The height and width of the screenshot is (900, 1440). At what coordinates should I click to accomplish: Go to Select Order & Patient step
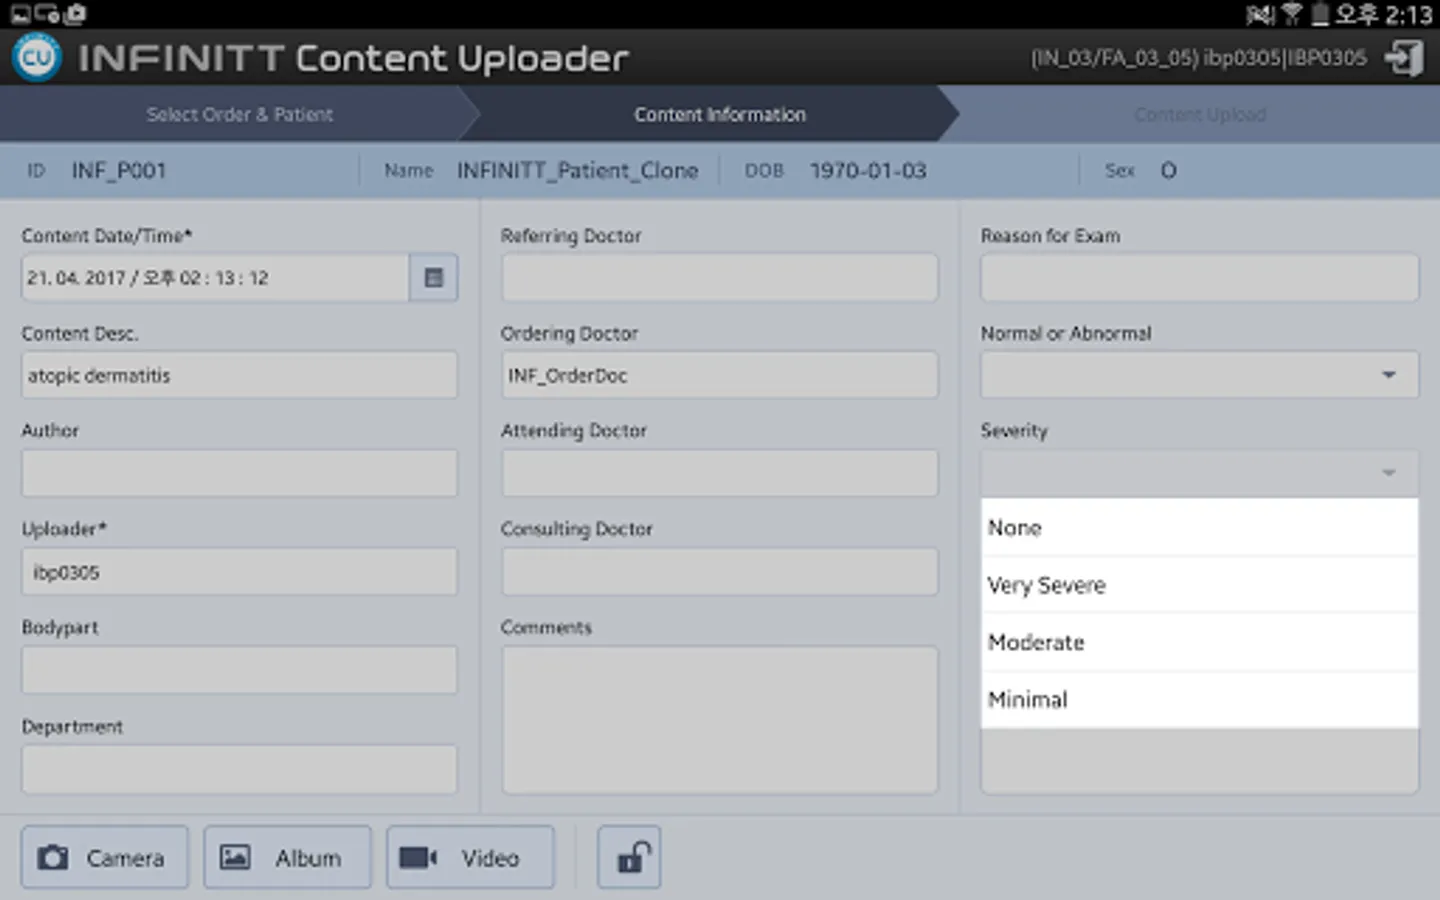click(239, 114)
